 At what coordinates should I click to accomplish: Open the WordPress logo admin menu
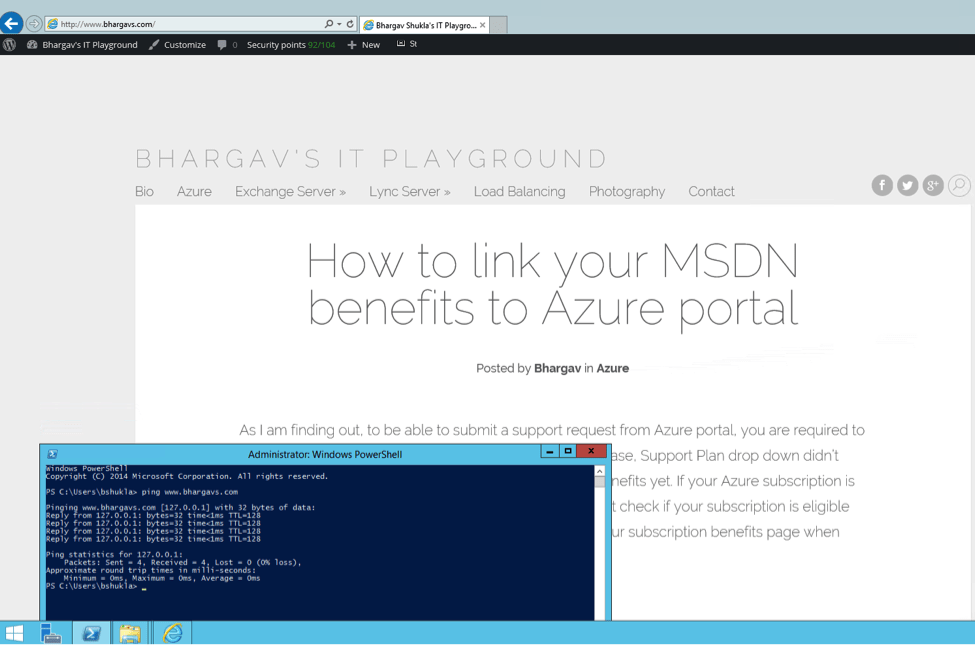click(x=10, y=45)
